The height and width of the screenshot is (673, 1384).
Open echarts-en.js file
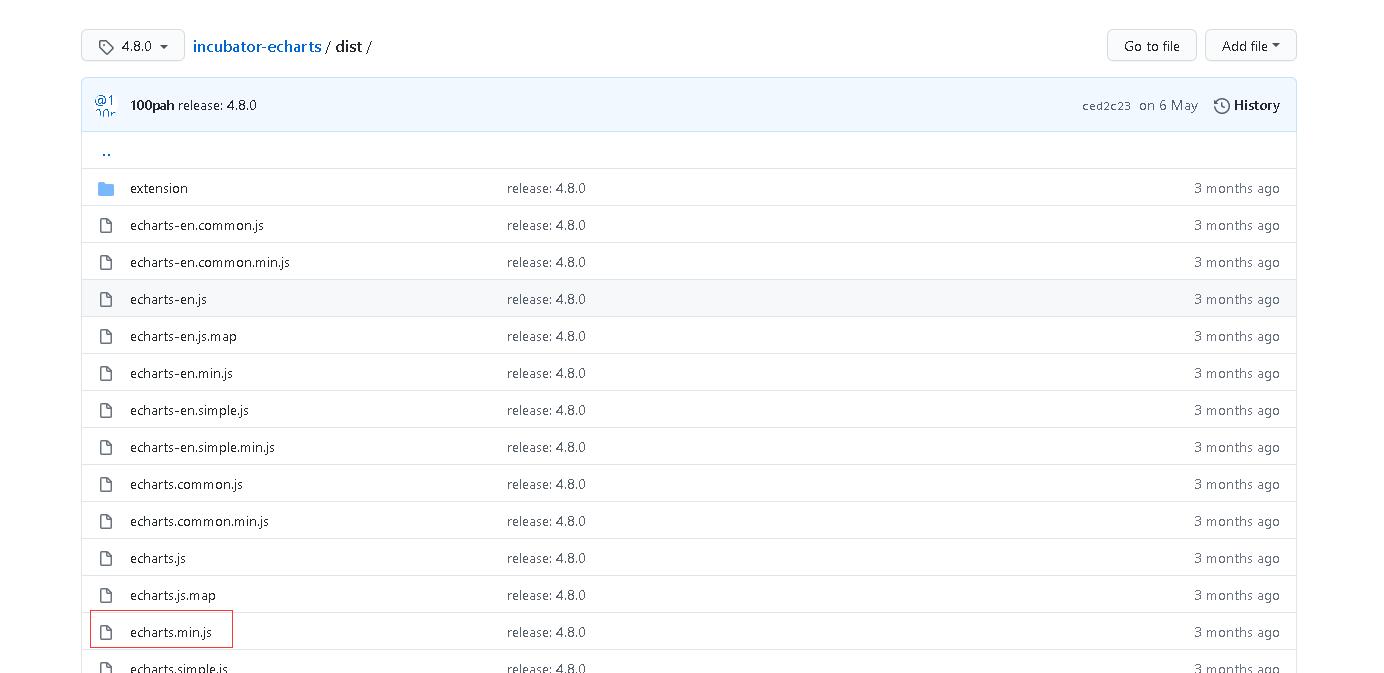click(x=168, y=299)
